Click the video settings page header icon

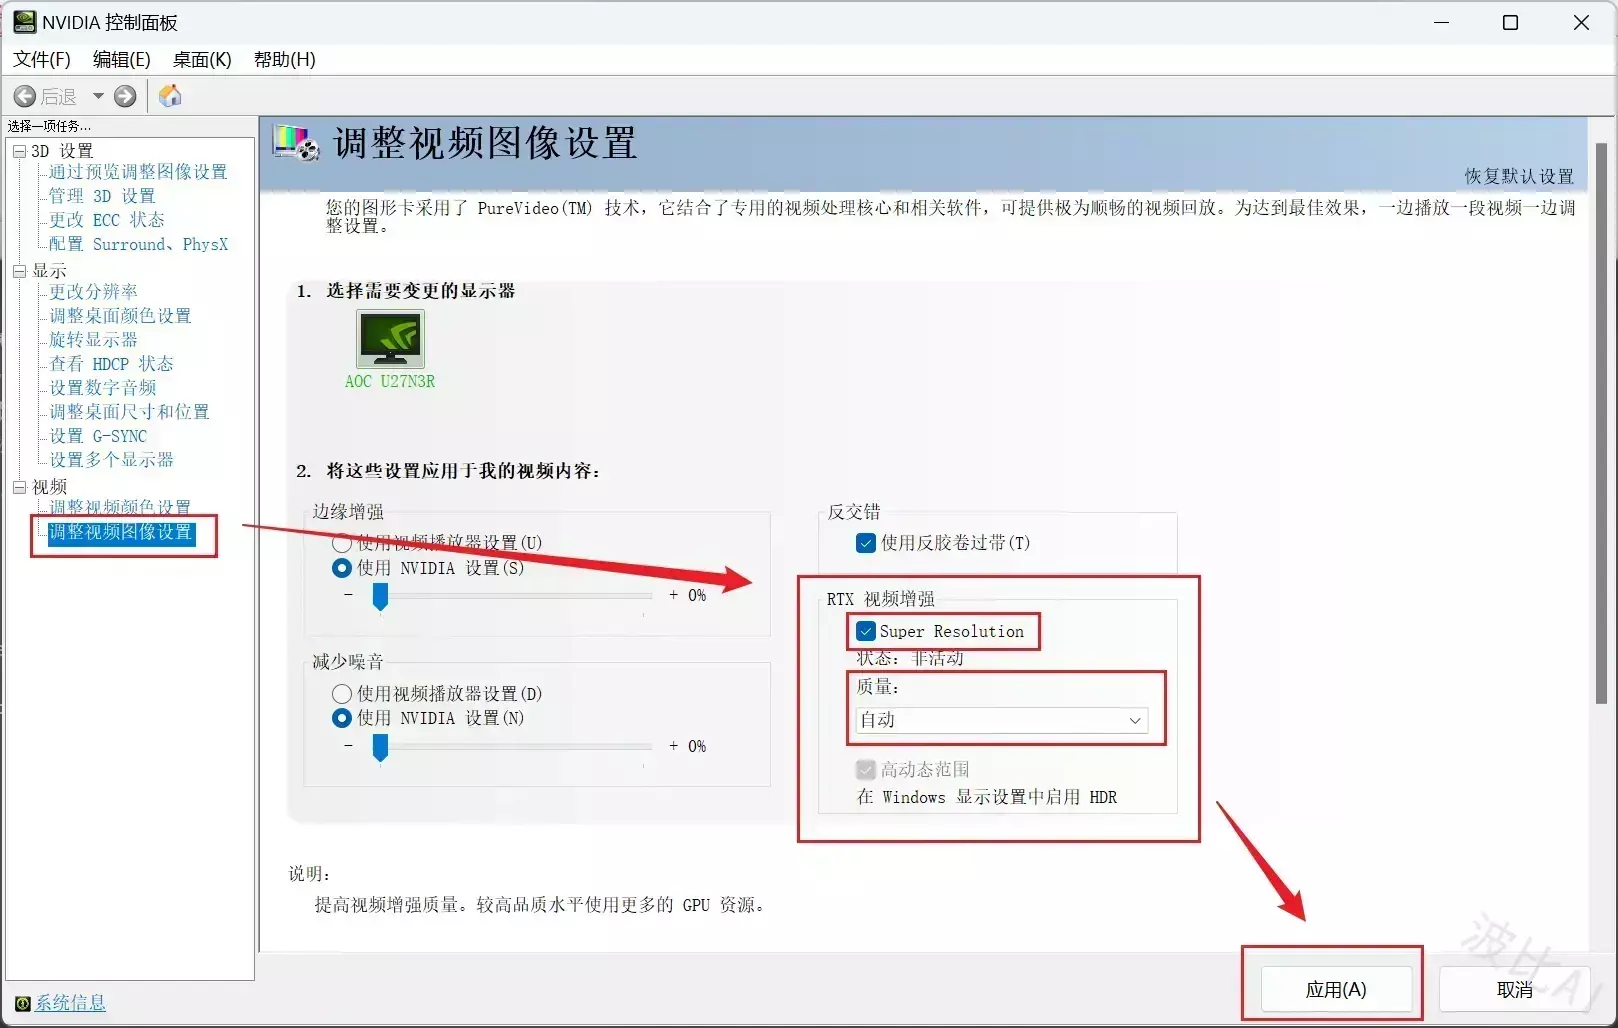coord(296,143)
